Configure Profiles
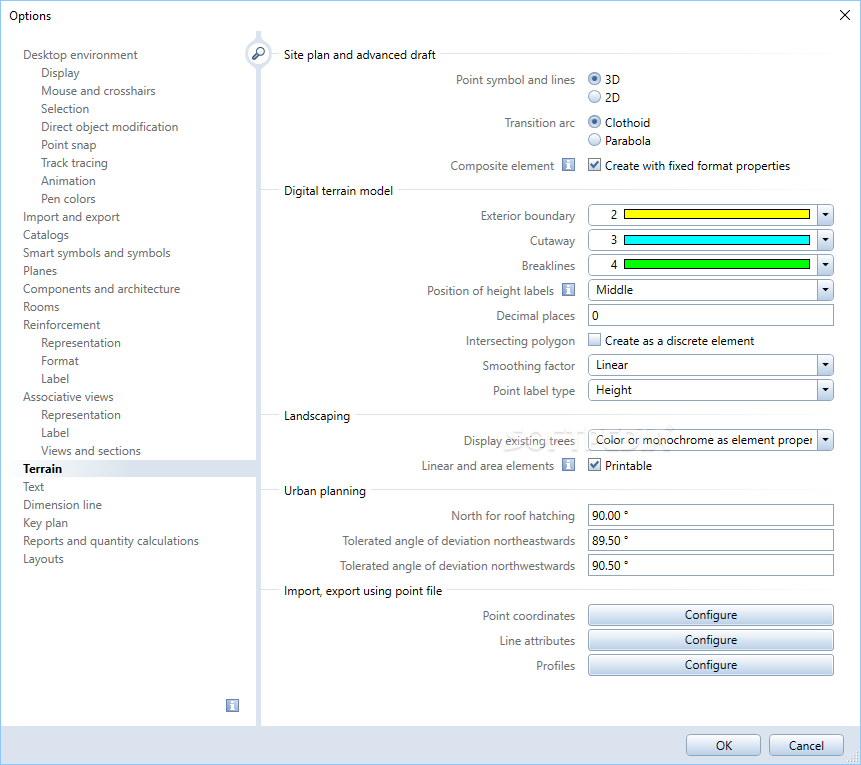Viewport: 861px width, 765px height. (x=711, y=665)
